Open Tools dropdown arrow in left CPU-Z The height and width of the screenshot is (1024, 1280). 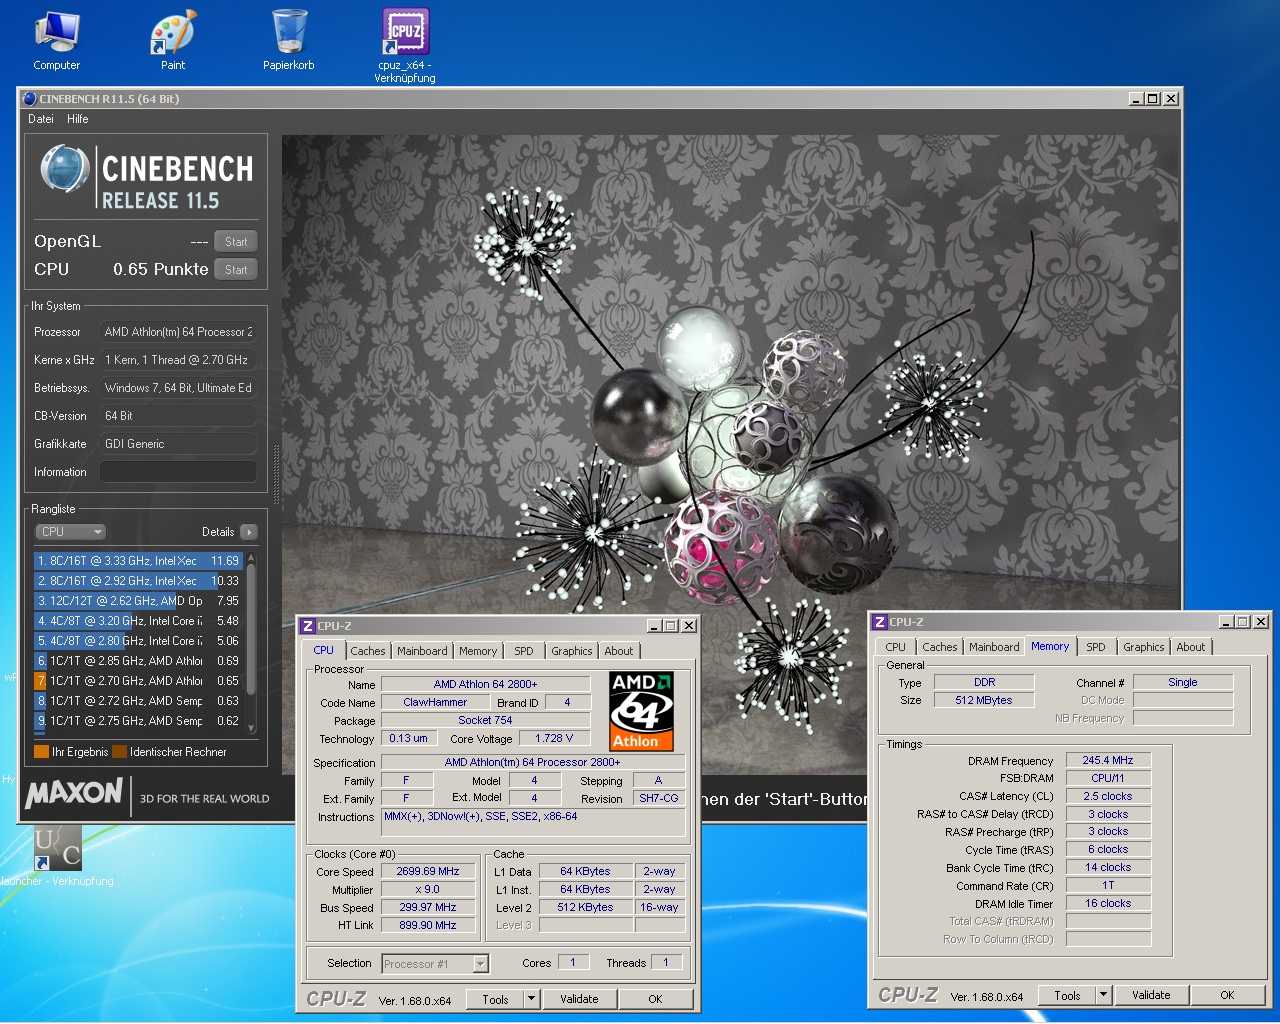(x=532, y=999)
